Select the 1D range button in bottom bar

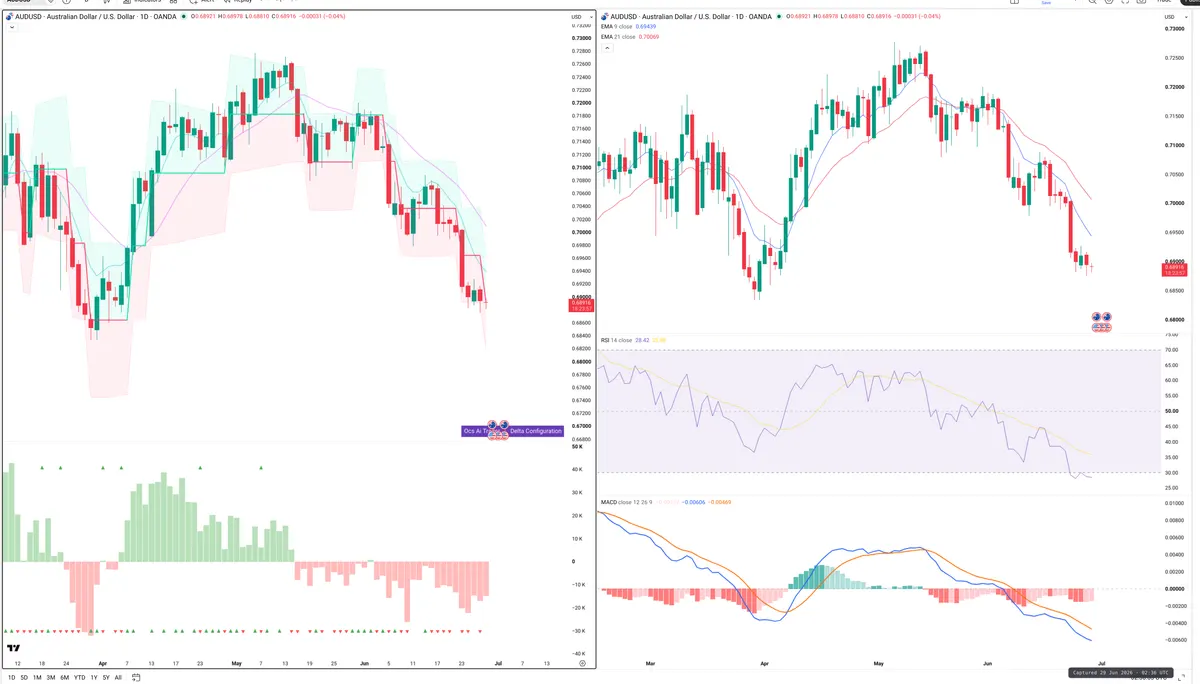[11, 677]
